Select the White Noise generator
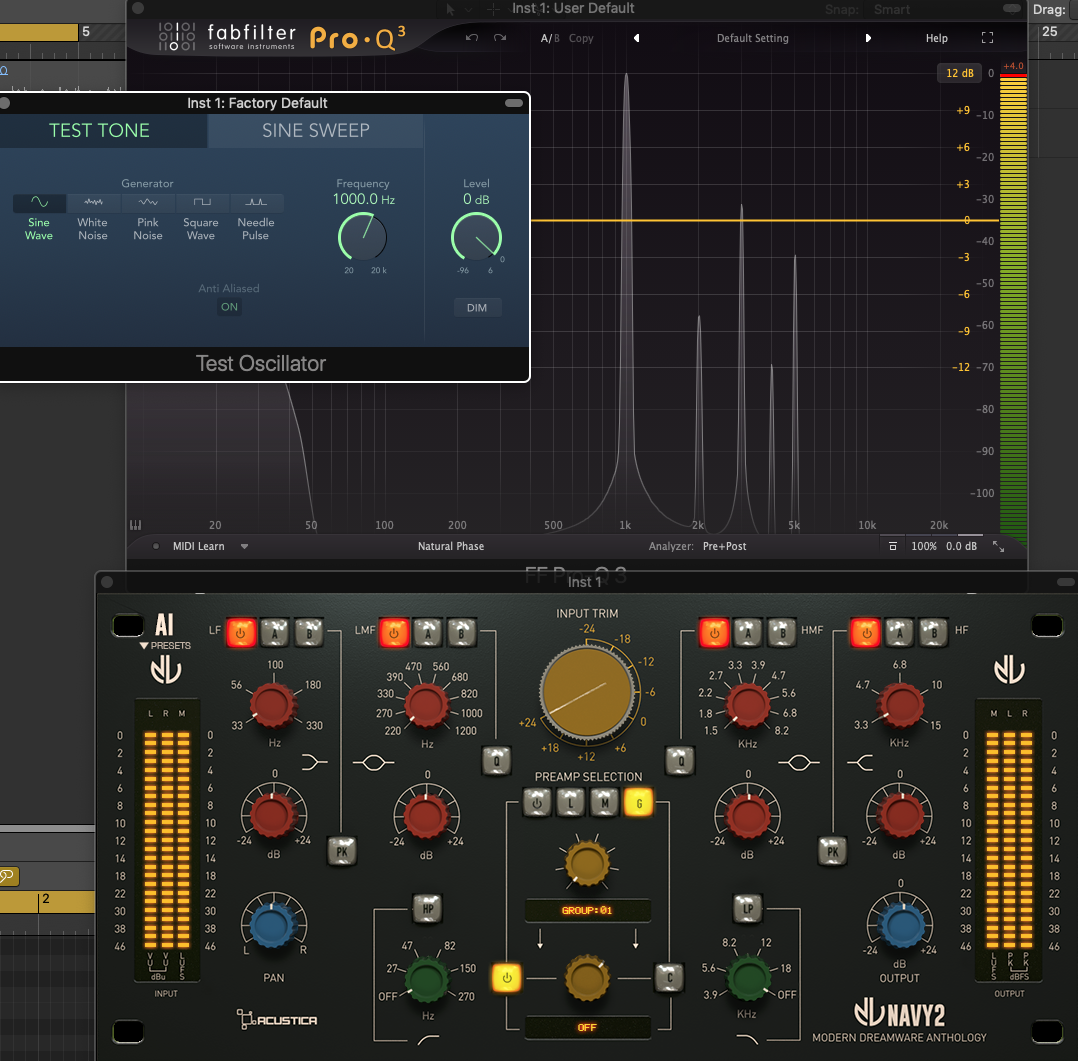 click(93, 217)
